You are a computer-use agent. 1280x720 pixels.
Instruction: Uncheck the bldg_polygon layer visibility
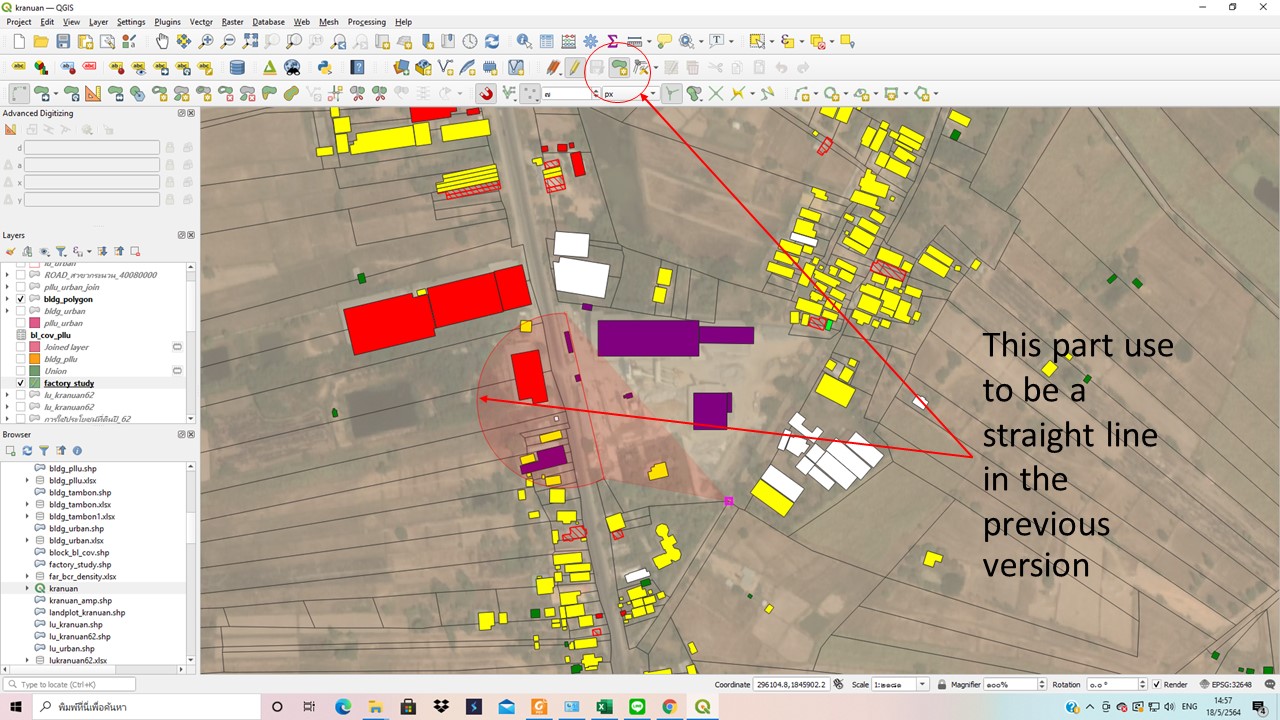coord(19,299)
